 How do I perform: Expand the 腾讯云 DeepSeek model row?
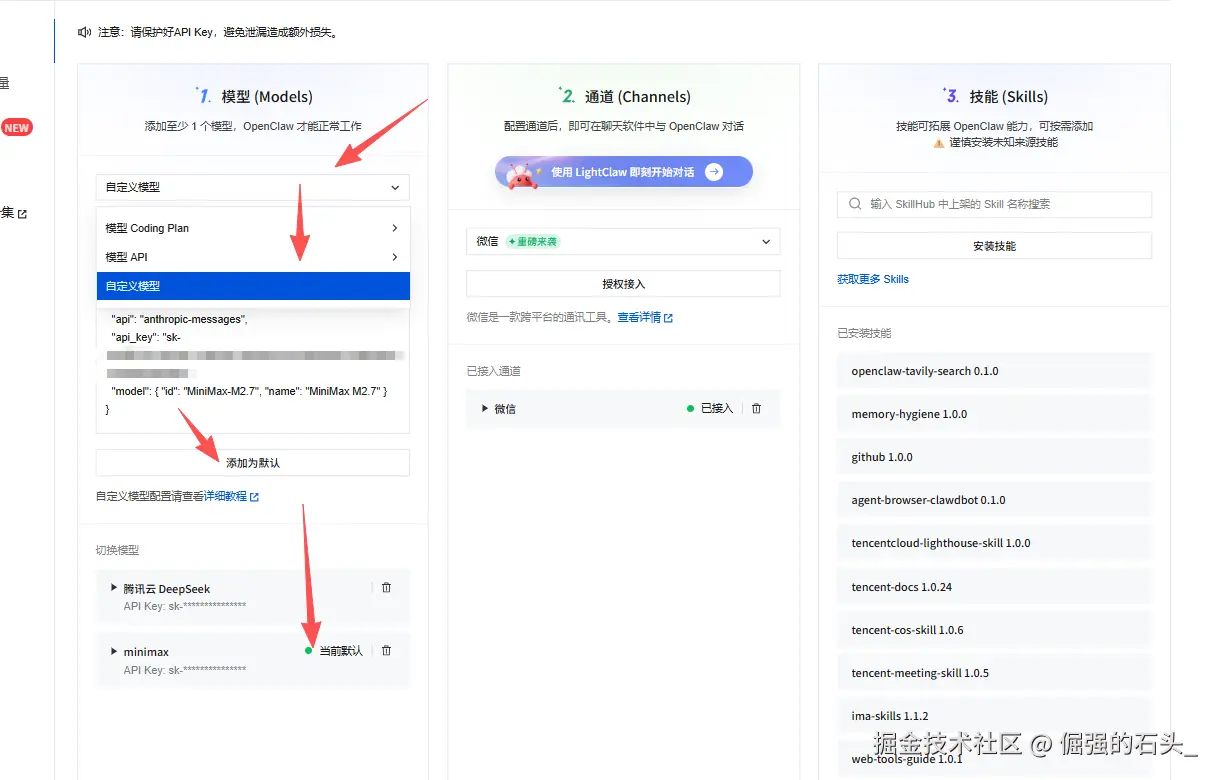[x=114, y=588]
